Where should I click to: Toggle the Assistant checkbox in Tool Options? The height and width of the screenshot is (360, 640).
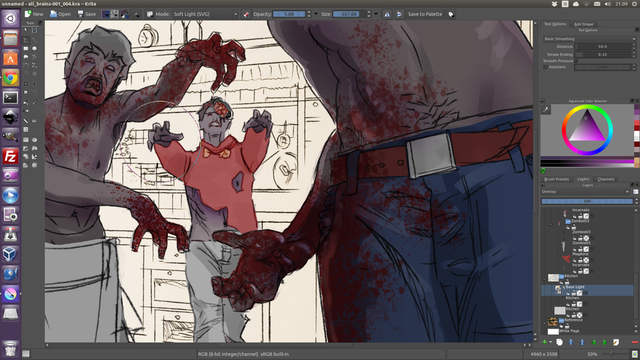click(545, 67)
